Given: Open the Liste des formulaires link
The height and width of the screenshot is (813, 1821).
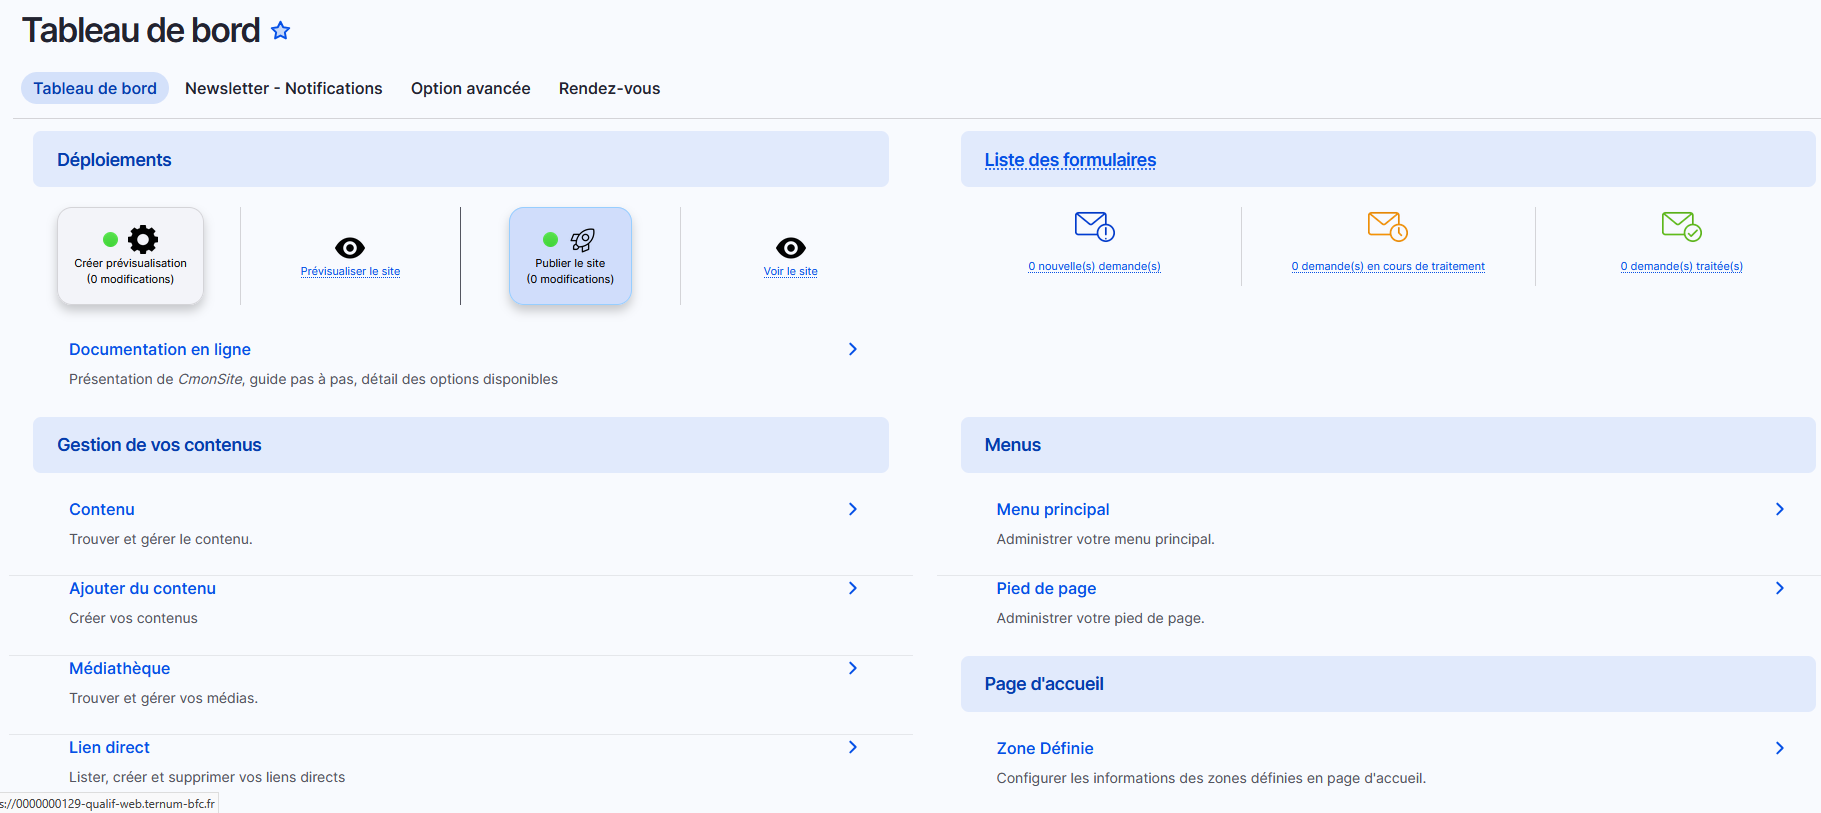Looking at the screenshot, I should pos(1070,160).
